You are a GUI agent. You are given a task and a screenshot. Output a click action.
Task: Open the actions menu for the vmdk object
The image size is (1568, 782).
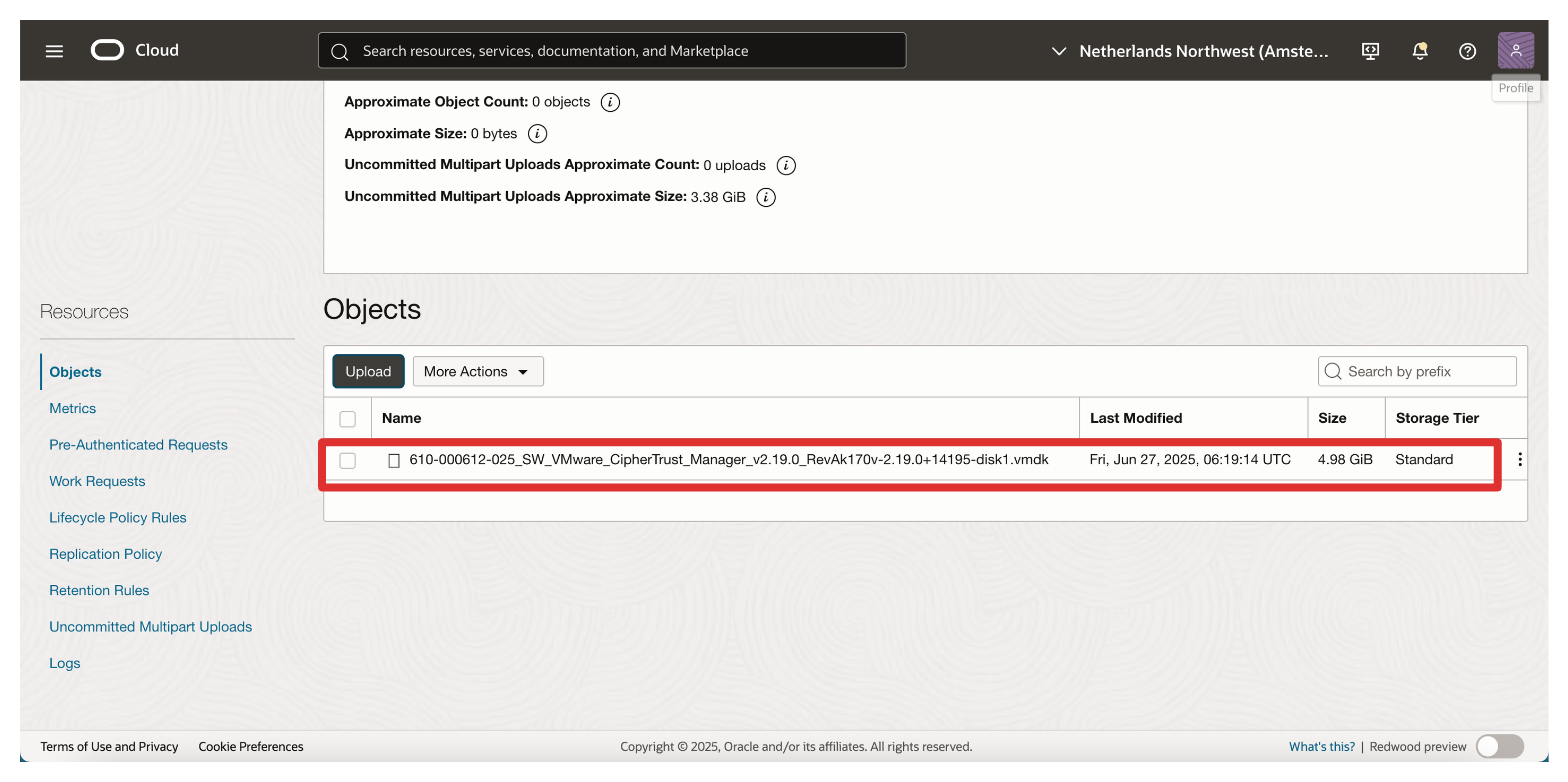1520,460
